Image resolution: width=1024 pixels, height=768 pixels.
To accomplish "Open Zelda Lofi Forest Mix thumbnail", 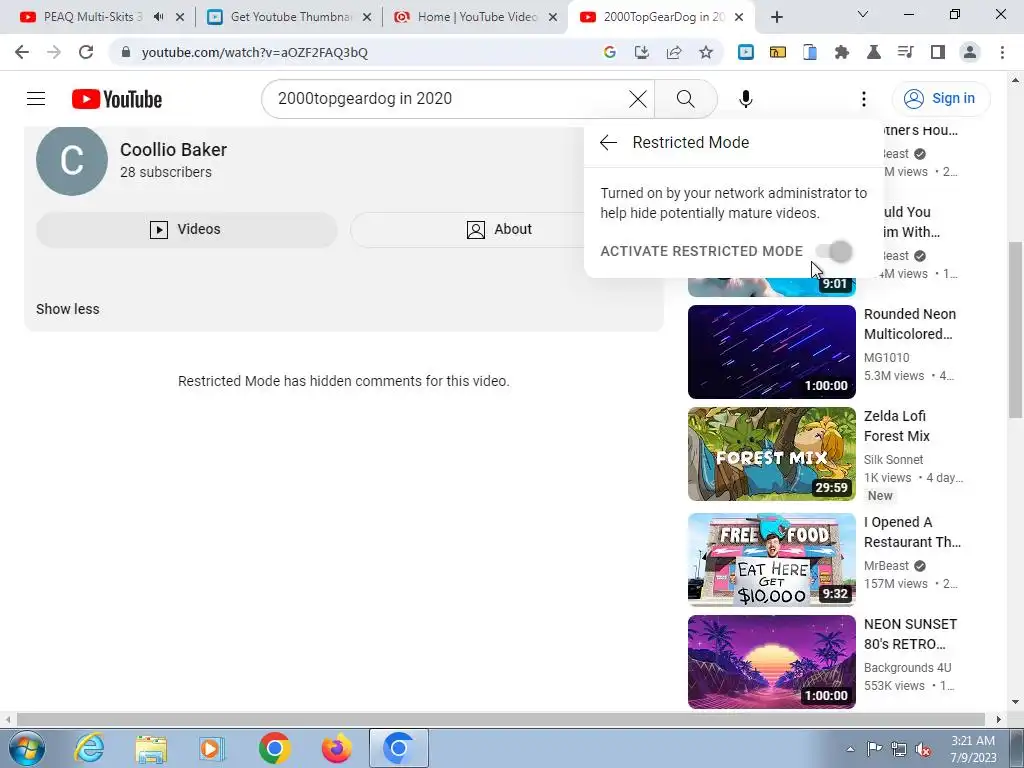I will click(x=771, y=454).
